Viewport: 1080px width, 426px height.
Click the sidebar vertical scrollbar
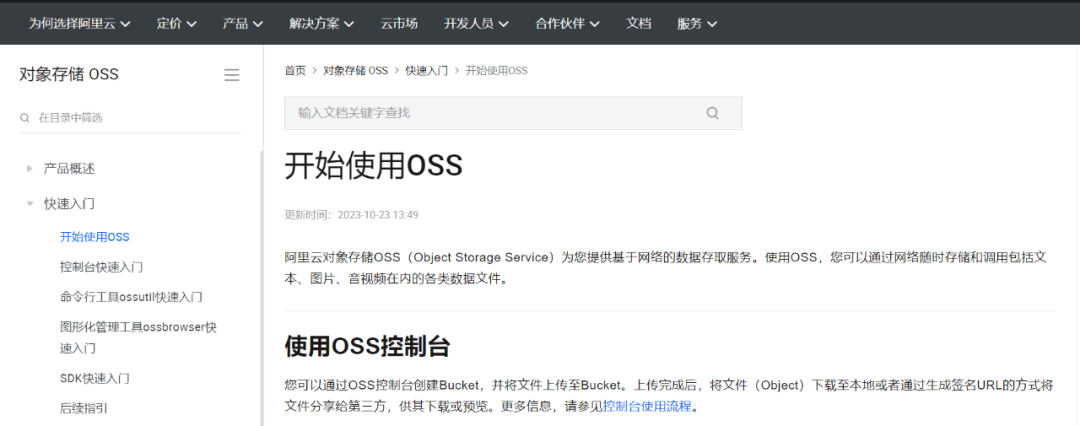click(261, 288)
